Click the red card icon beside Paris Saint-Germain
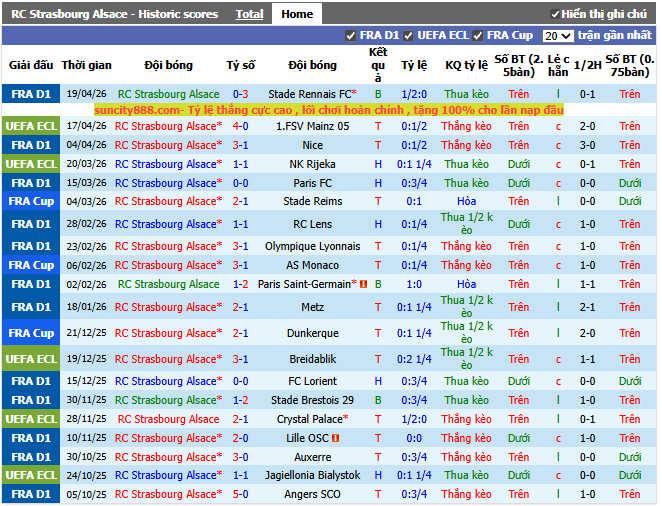The width and height of the screenshot is (662, 506). [364, 284]
